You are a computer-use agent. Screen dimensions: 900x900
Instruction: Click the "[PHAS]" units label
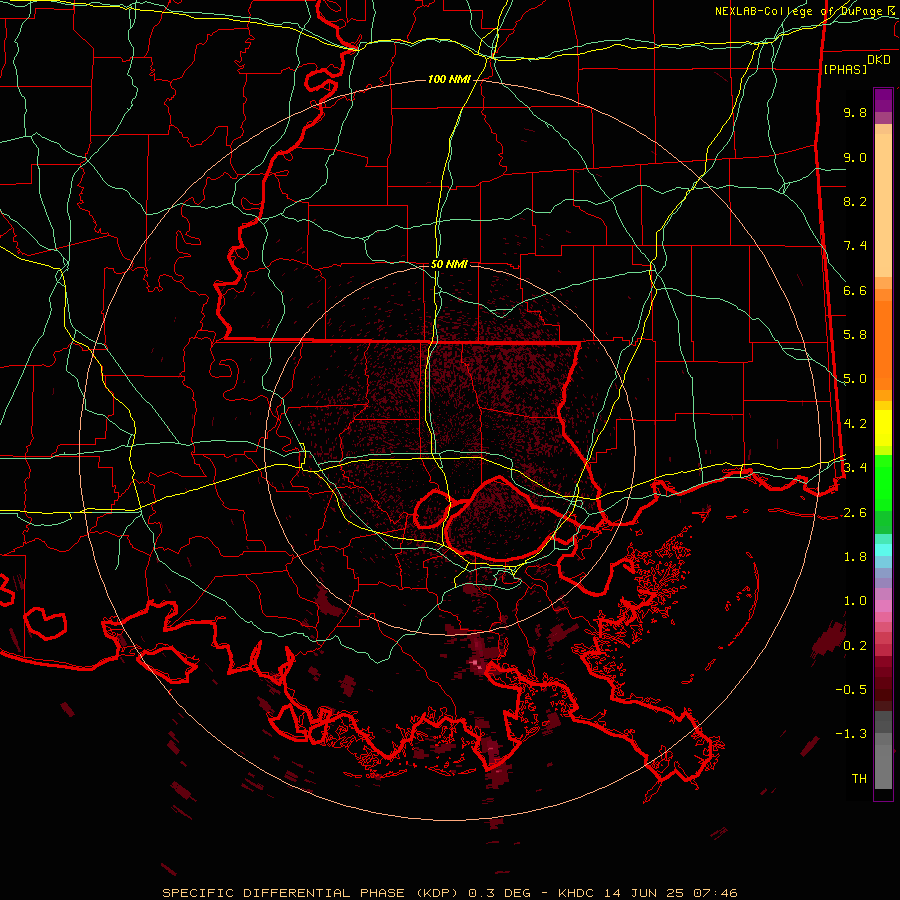point(845,69)
